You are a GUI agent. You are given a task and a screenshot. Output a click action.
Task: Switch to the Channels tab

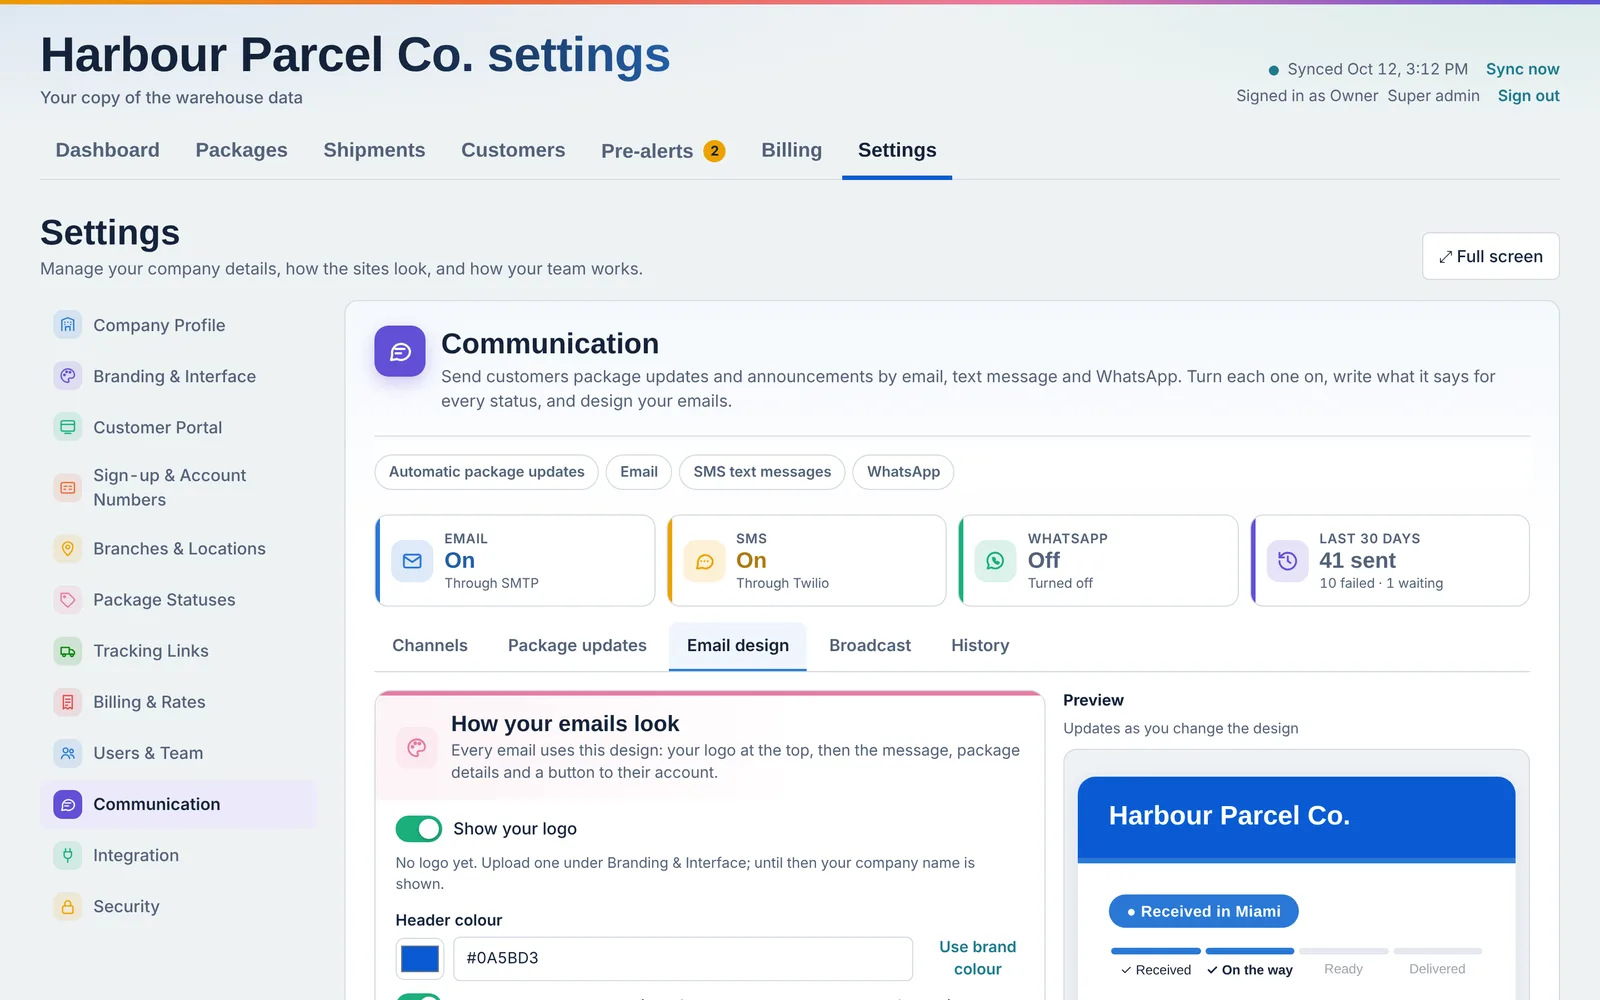tap(430, 646)
